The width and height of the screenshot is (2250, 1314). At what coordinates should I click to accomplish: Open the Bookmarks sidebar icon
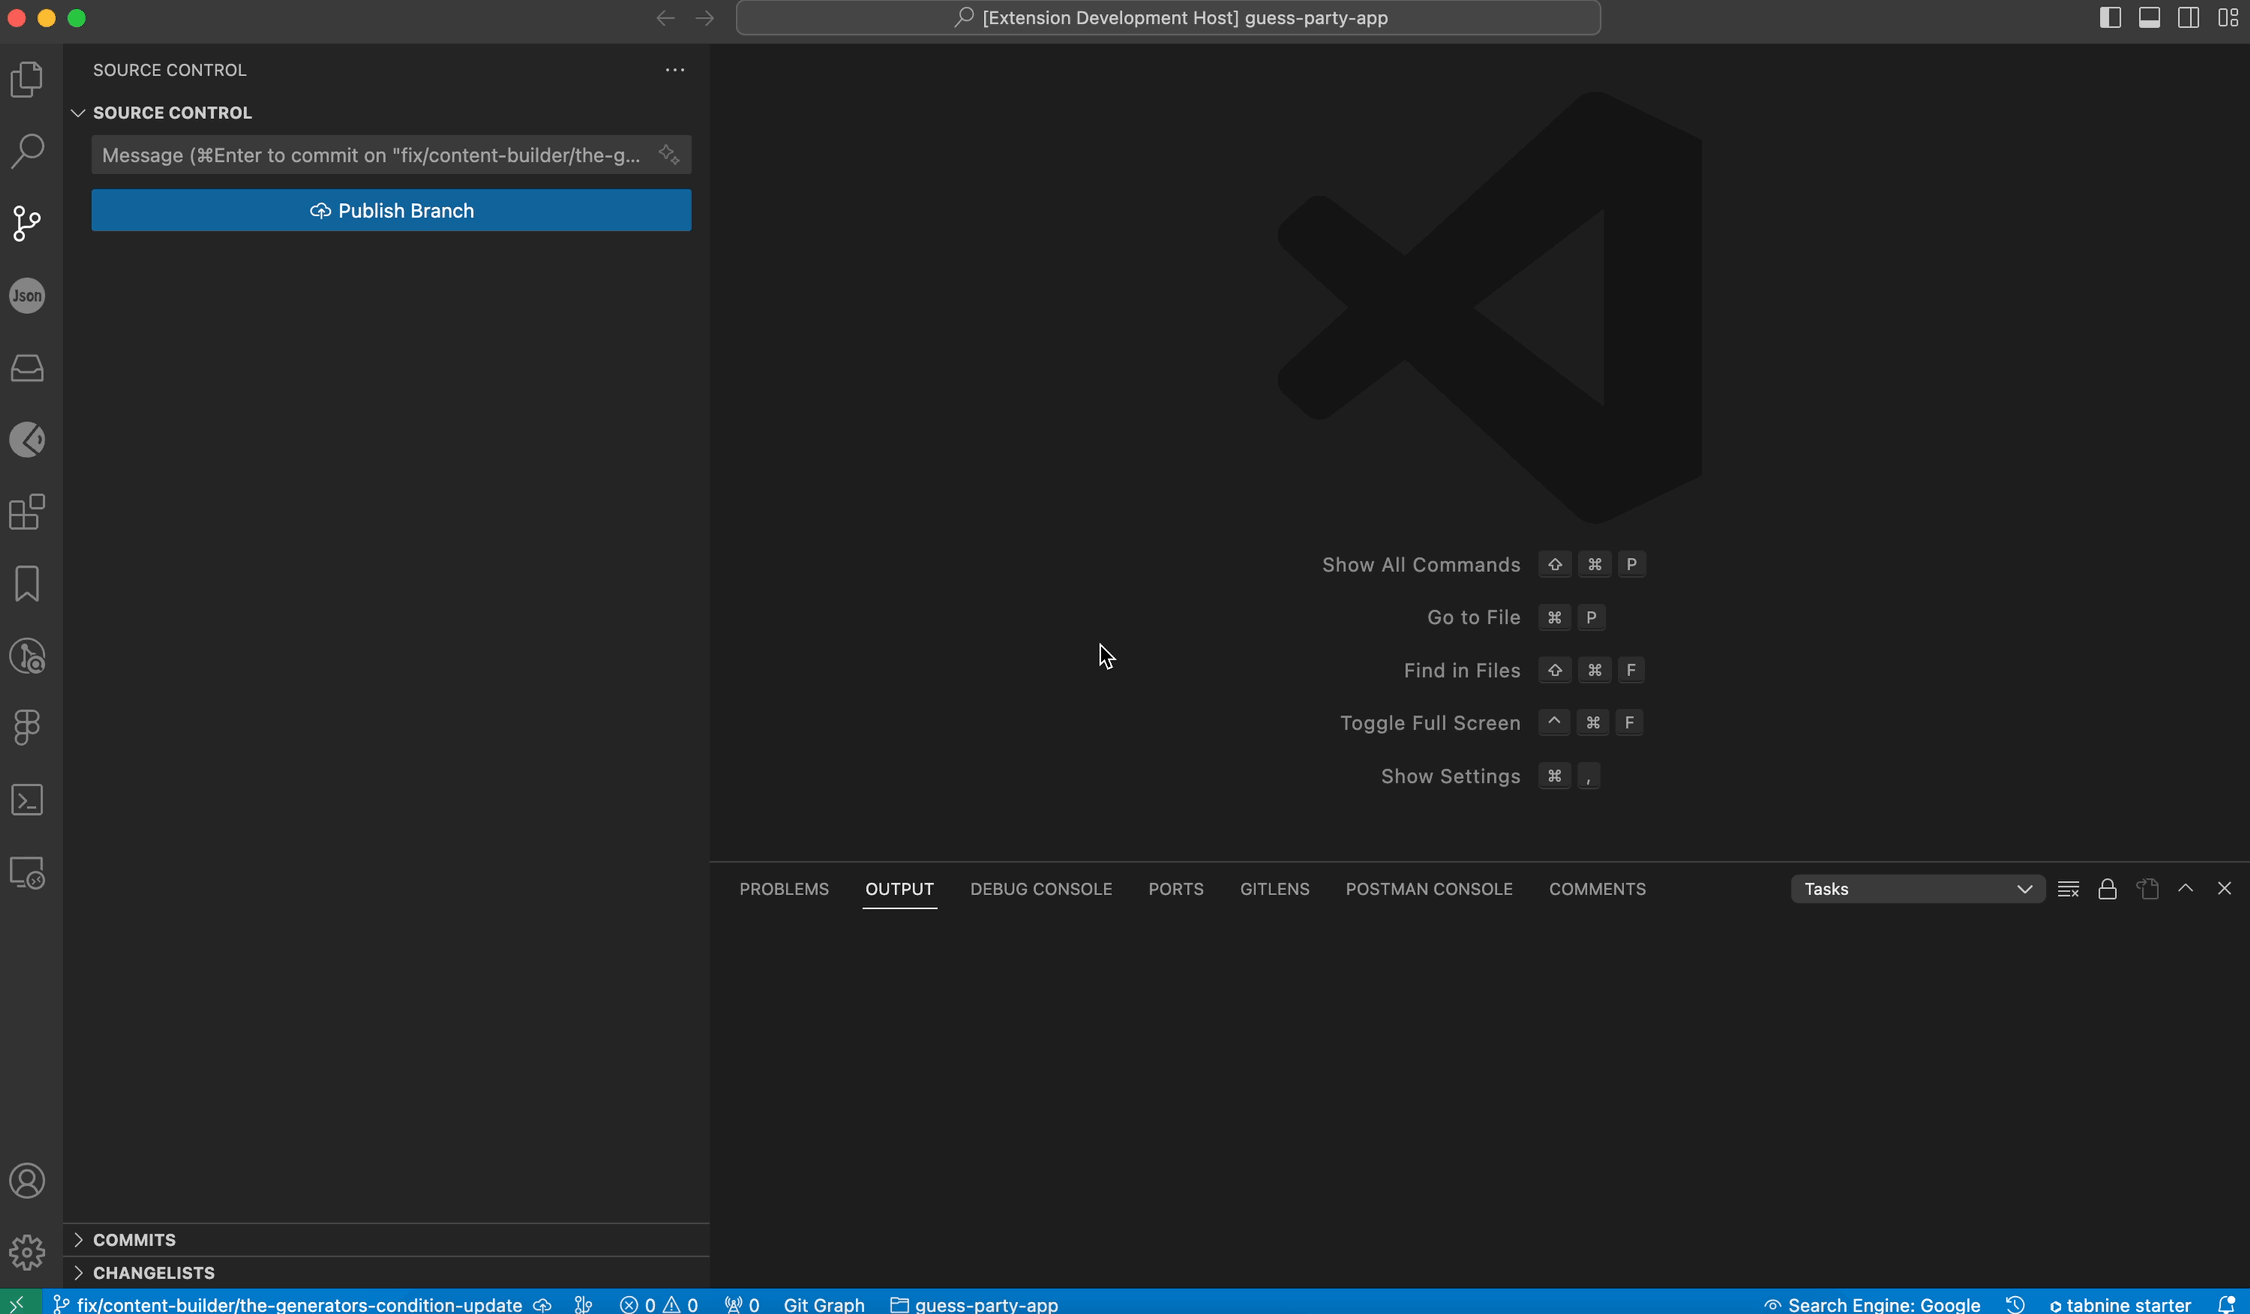[x=27, y=584]
